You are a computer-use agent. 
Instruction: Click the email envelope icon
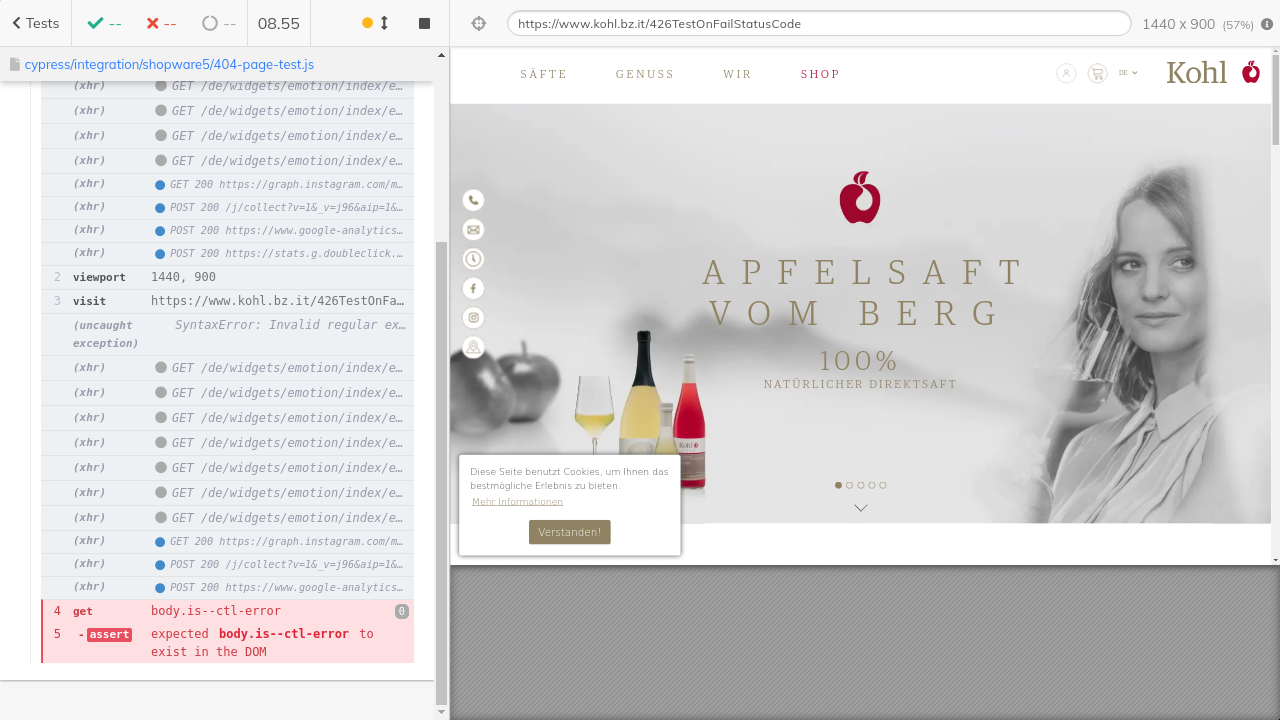click(x=473, y=230)
